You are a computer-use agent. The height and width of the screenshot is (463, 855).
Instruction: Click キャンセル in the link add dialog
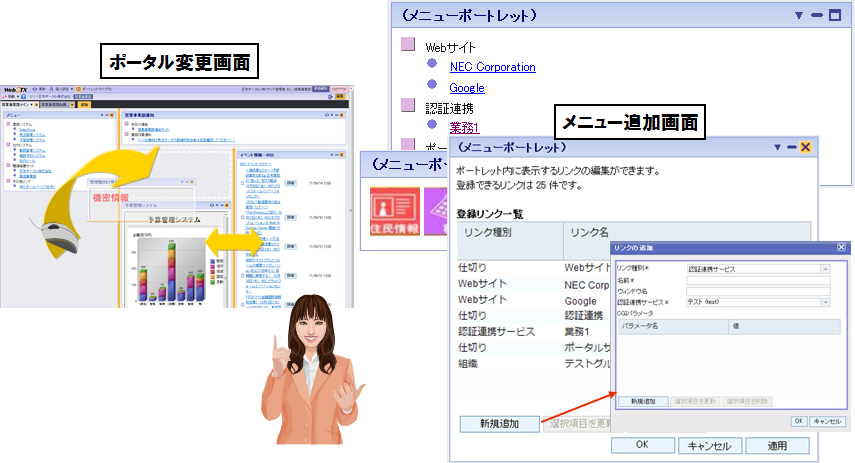828,422
